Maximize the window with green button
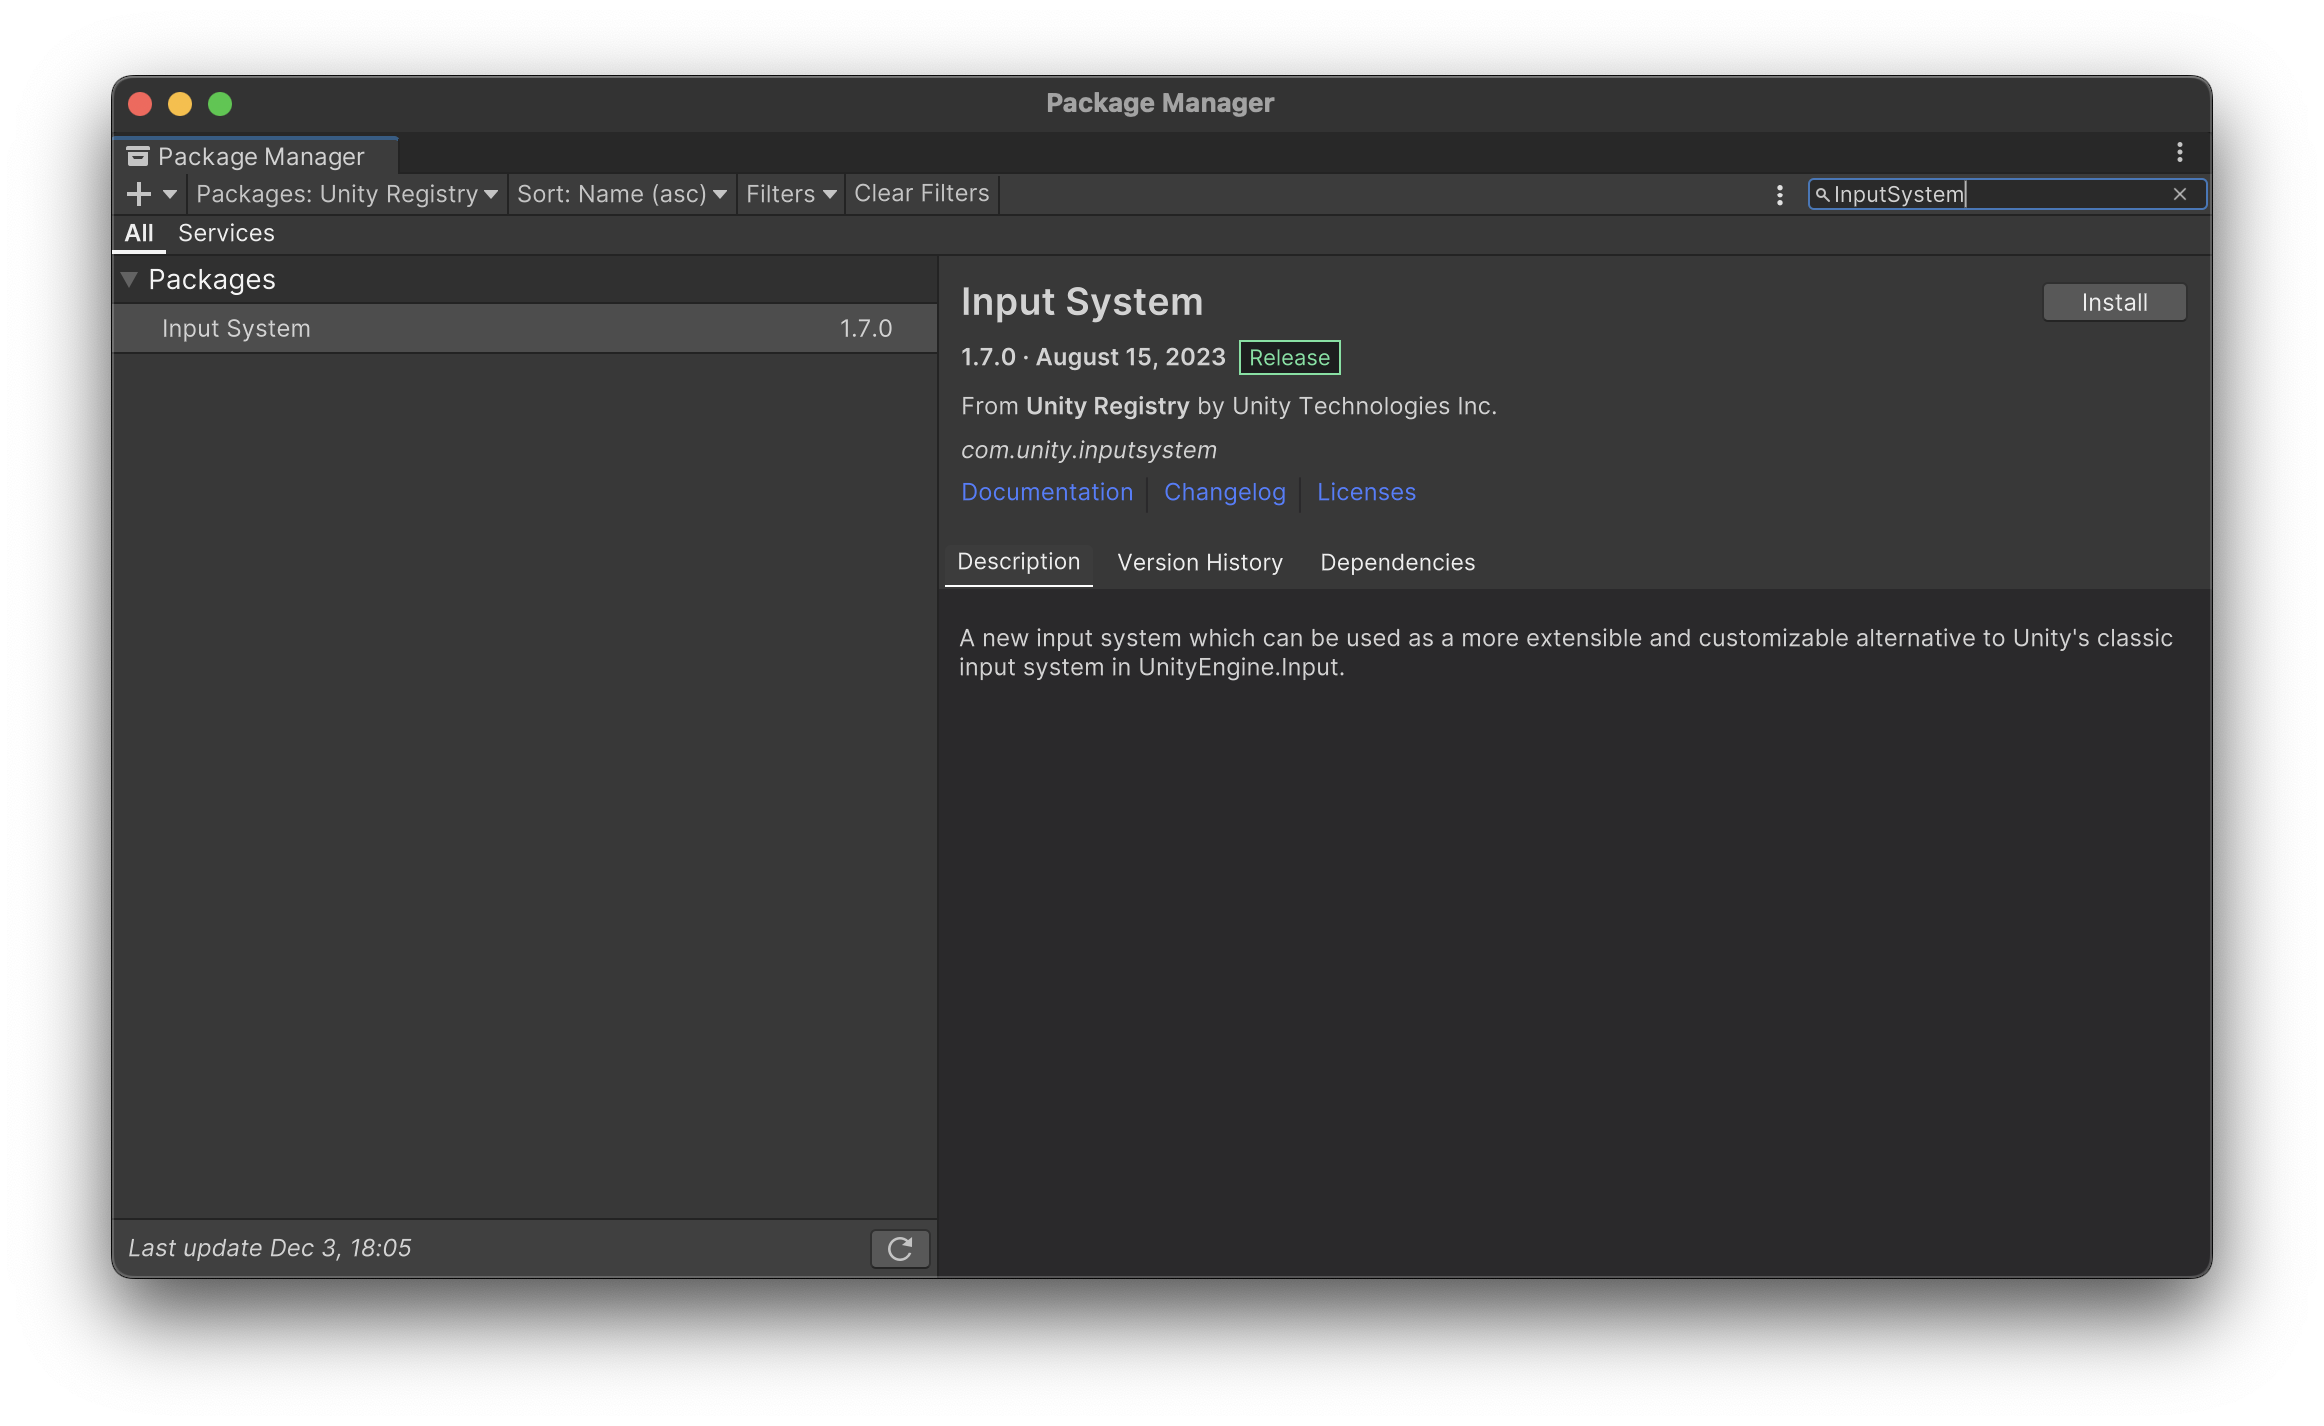This screenshot has height=1426, width=2324. point(220,104)
